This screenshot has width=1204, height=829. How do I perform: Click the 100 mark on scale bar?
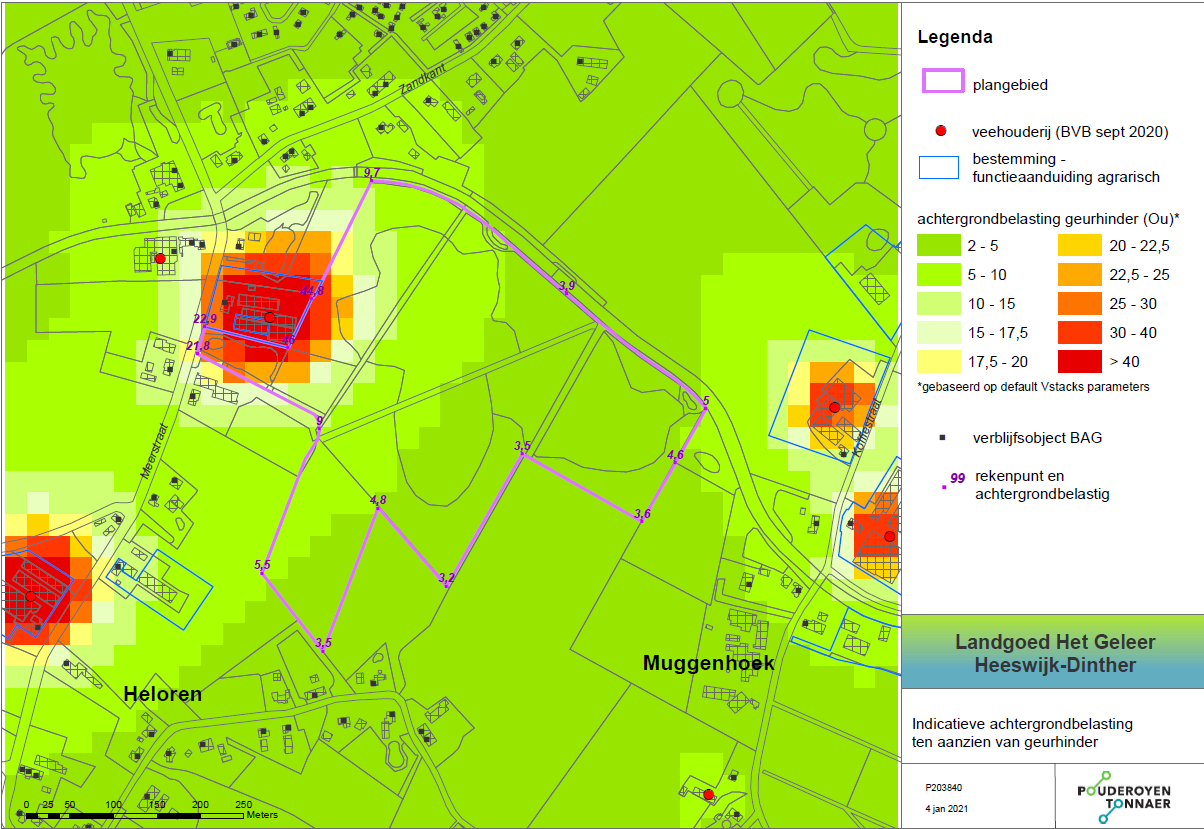[x=113, y=804]
